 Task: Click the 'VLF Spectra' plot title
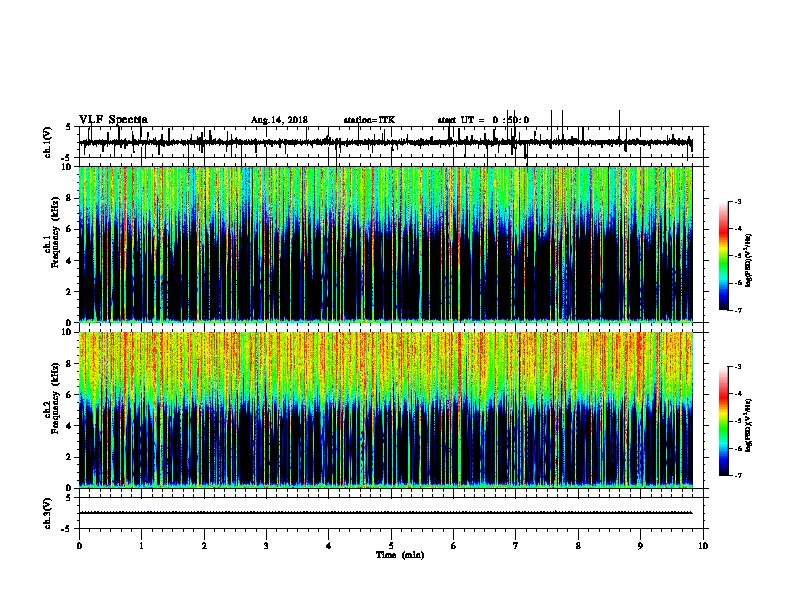(x=113, y=120)
